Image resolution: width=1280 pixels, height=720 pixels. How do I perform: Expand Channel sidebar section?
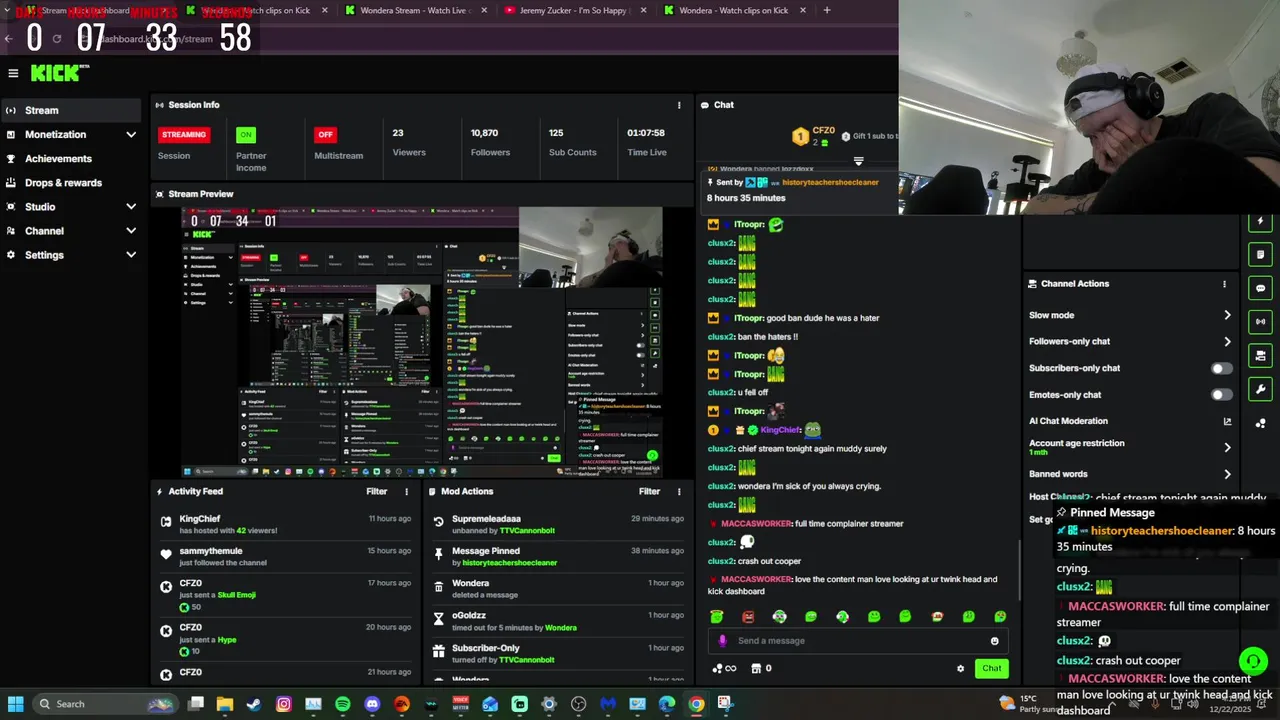click(x=131, y=231)
